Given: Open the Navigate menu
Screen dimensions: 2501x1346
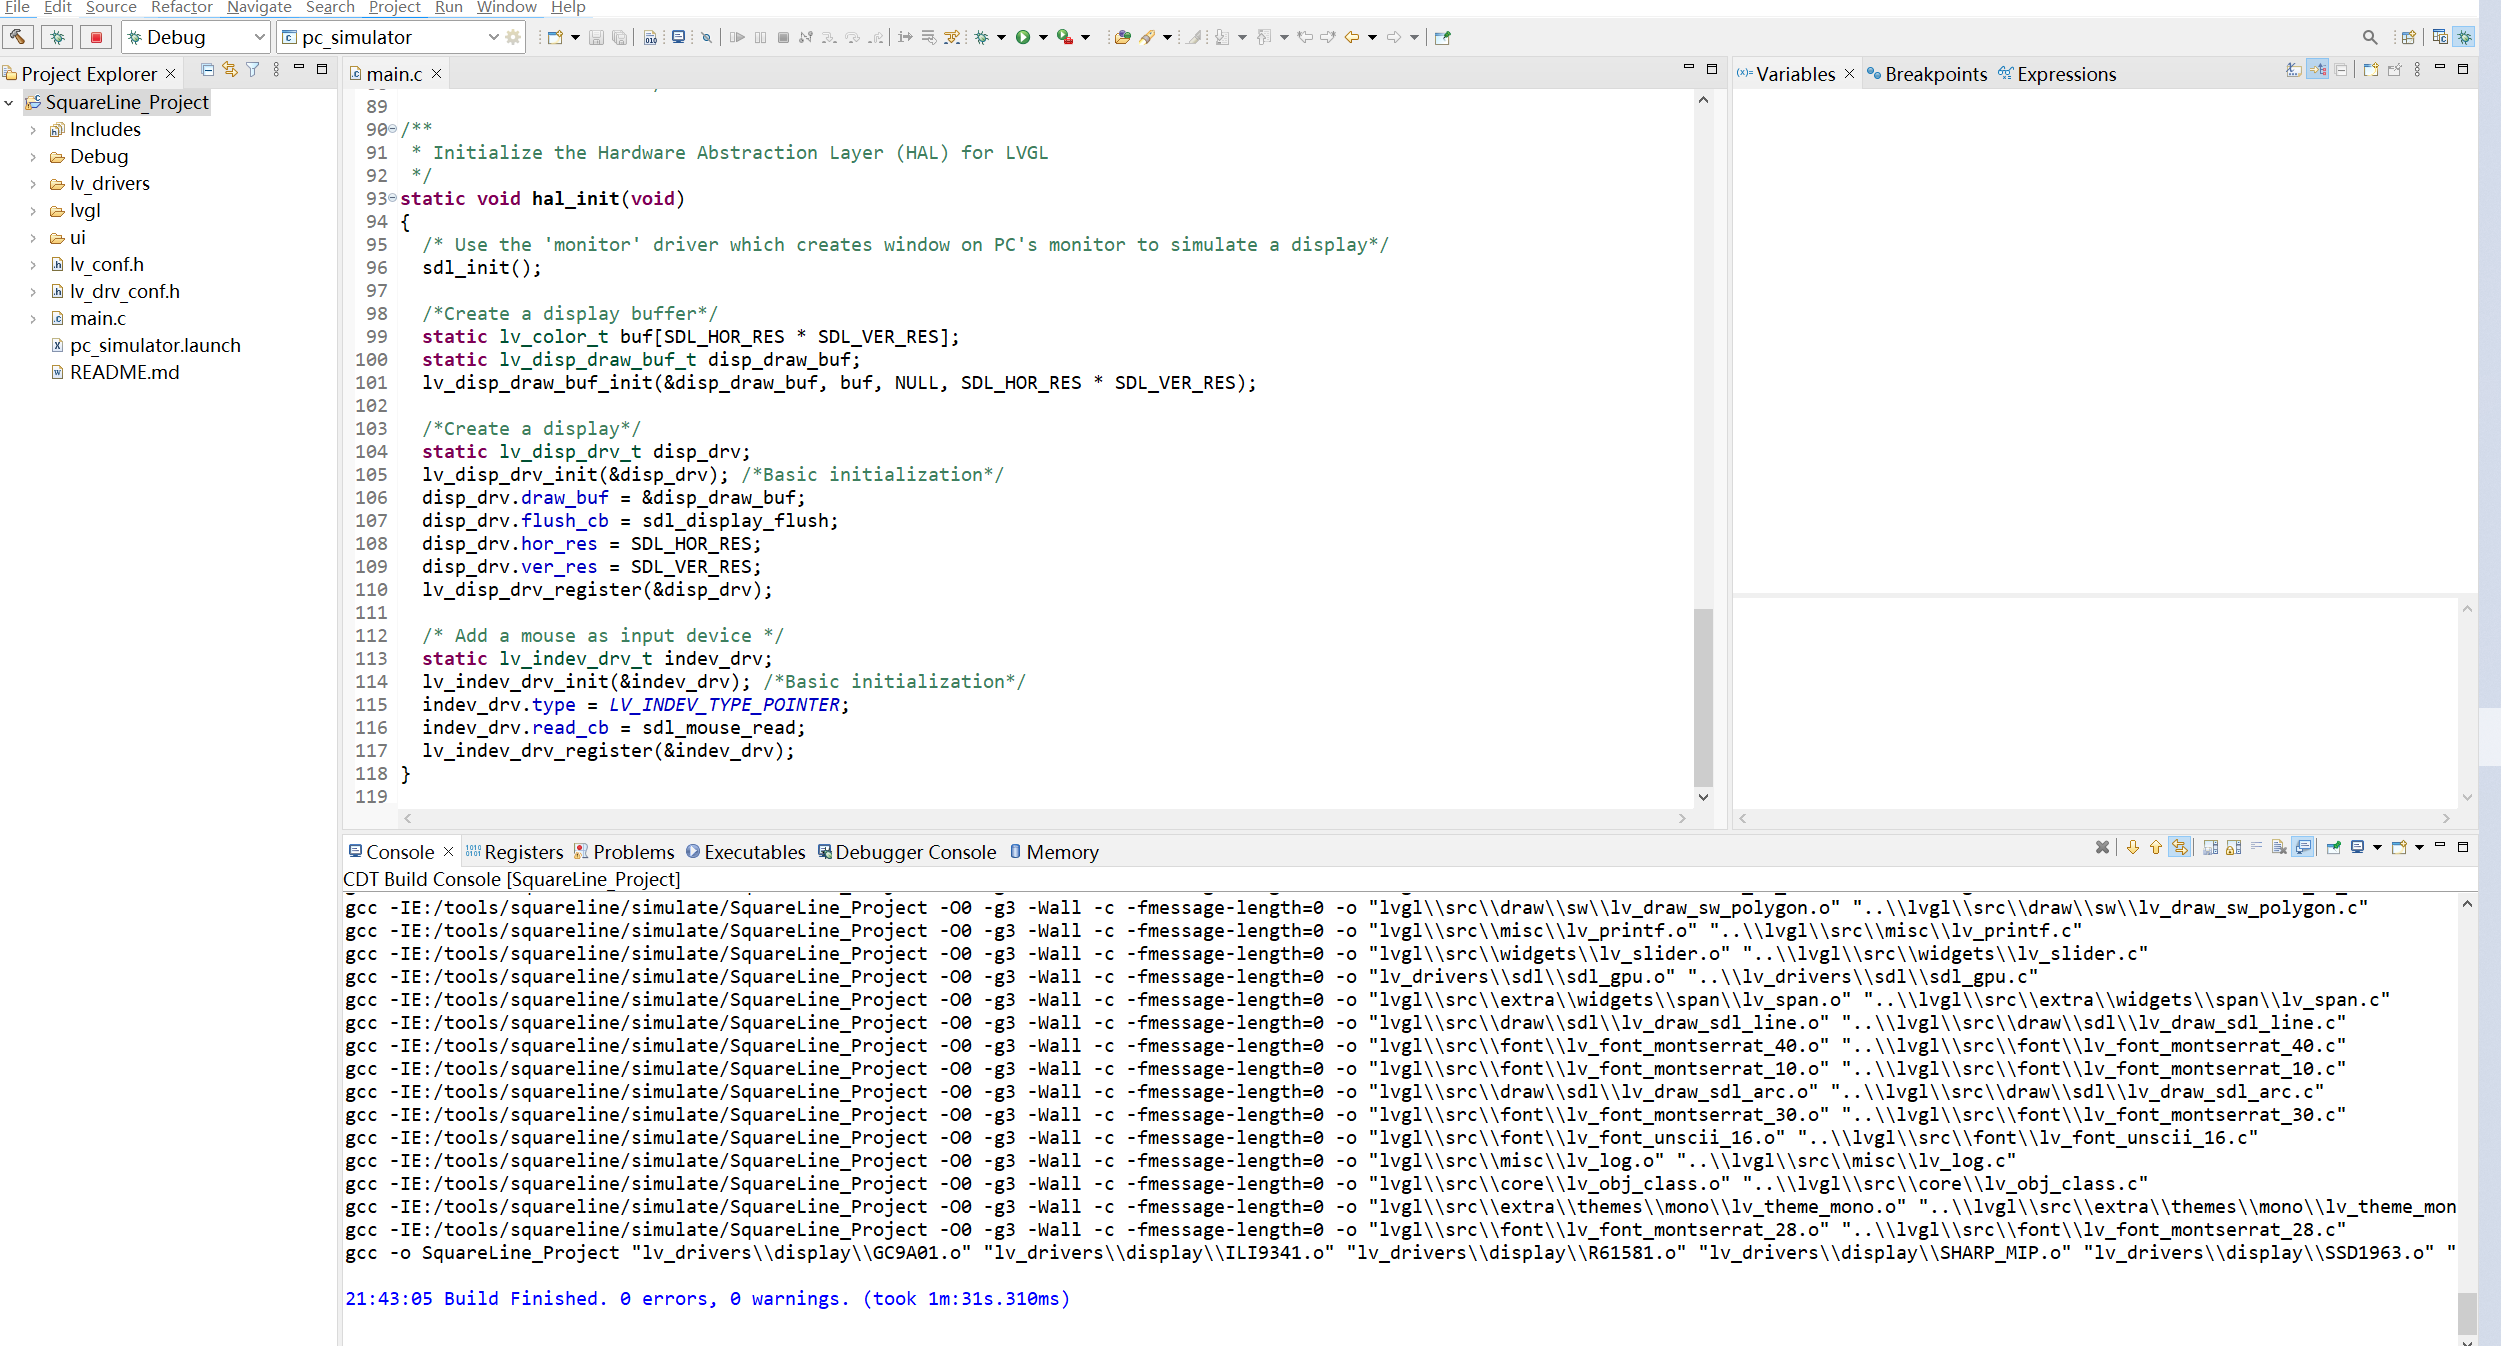Looking at the screenshot, I should pyautogui.click(x=259, y=7).
